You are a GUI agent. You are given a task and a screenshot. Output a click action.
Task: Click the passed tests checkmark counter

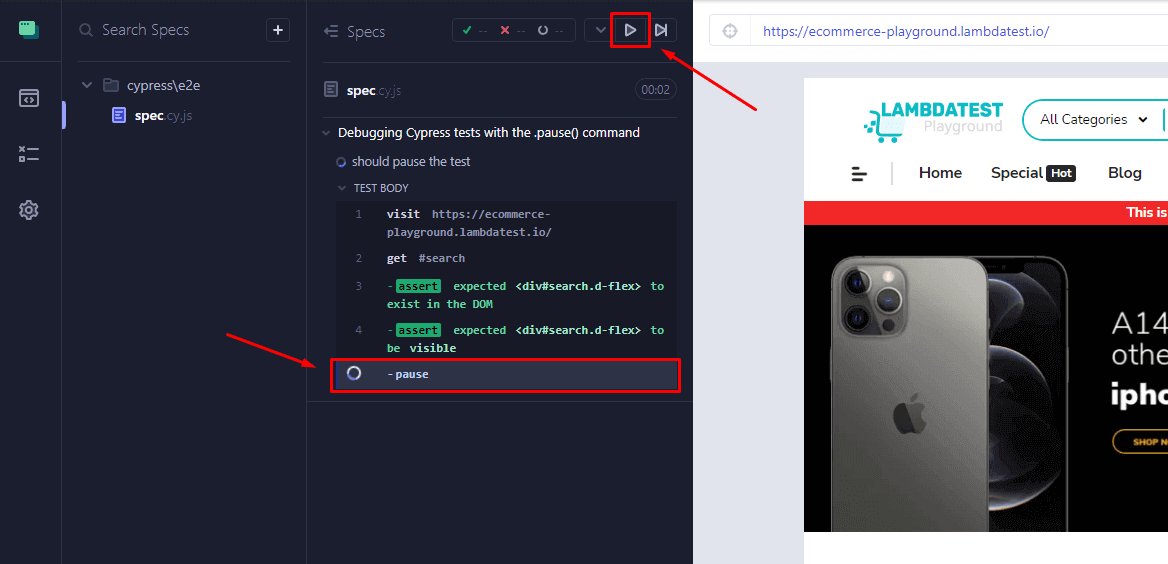(474, 31)
